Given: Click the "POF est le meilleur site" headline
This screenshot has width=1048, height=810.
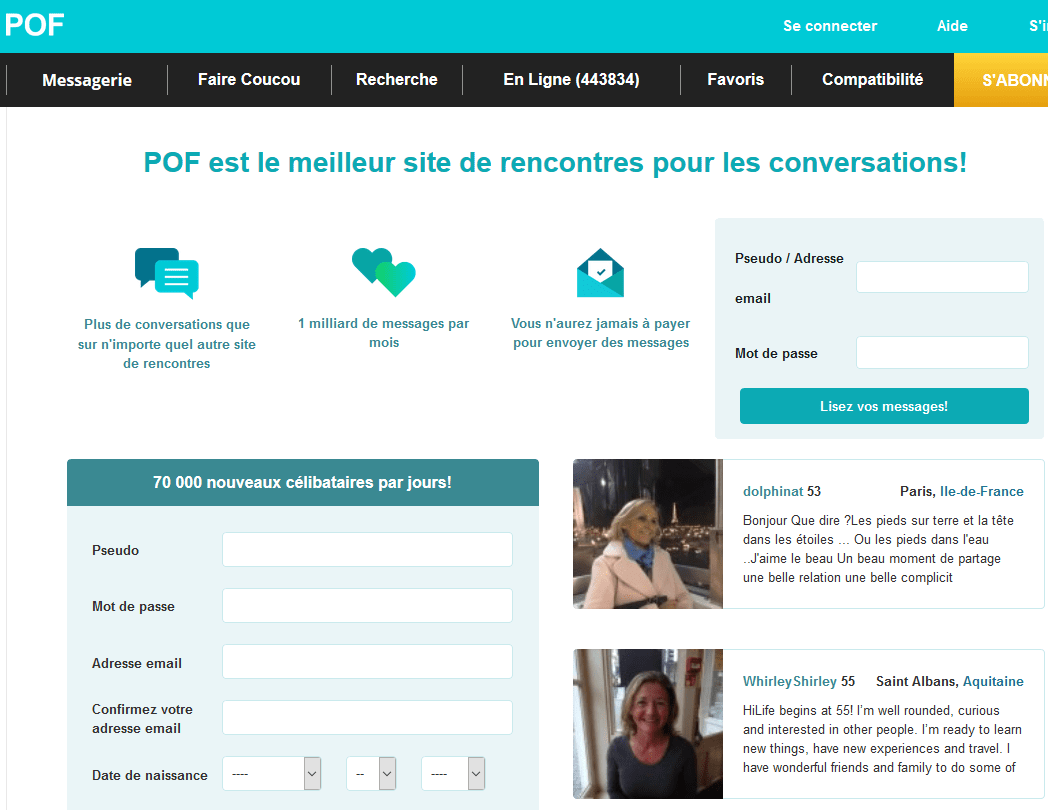Looking at the screenshot, I should (x=555, y=162).
